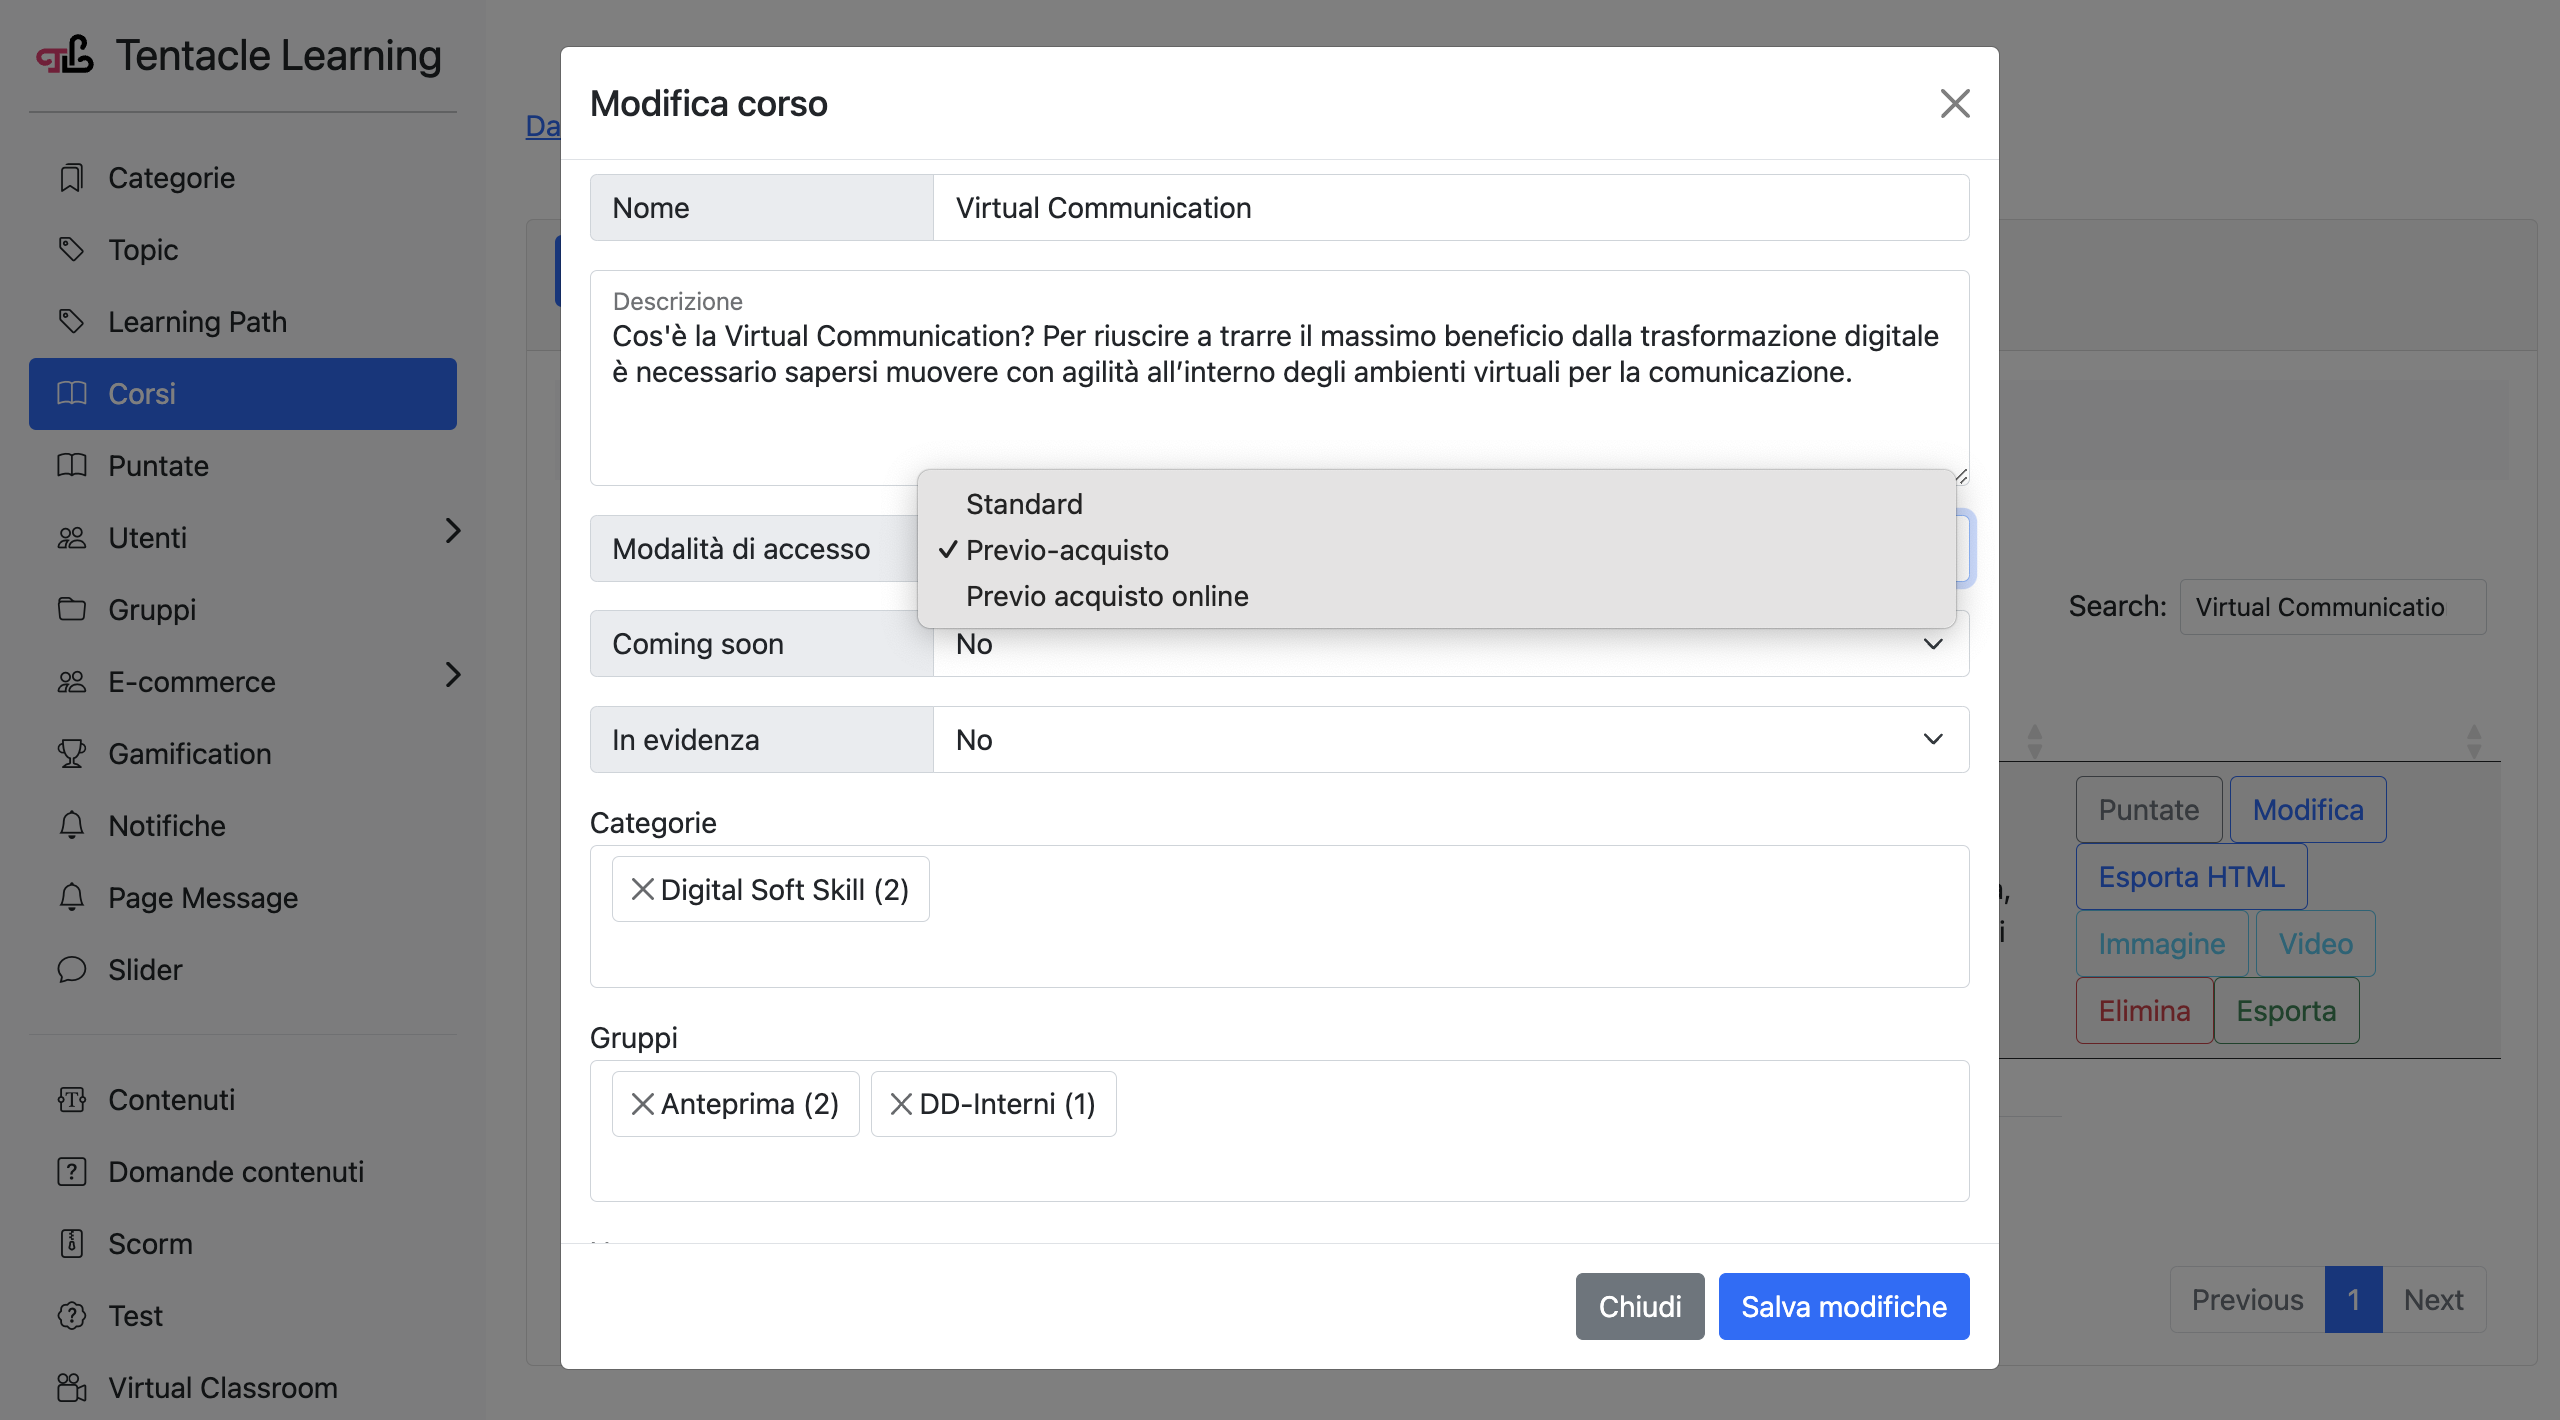Image resolution: width=2560 pixels, height=1420 pixels.
Task: Click into the Nome text field
Action: tap(1450, 208)
